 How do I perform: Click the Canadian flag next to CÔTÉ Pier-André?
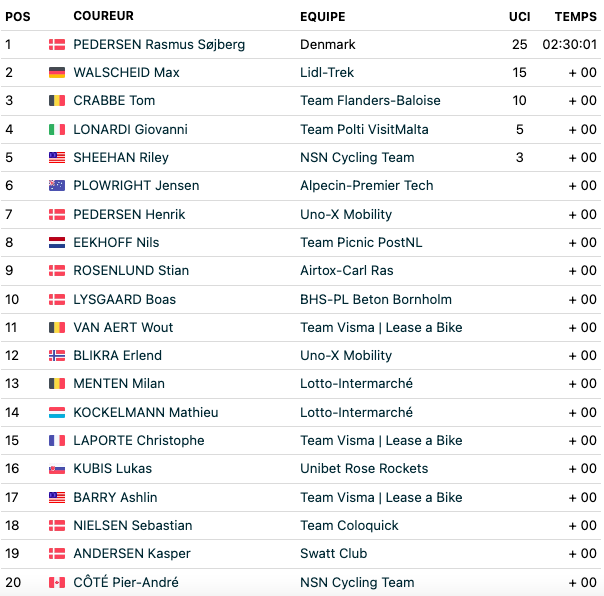tap(57, 582)
